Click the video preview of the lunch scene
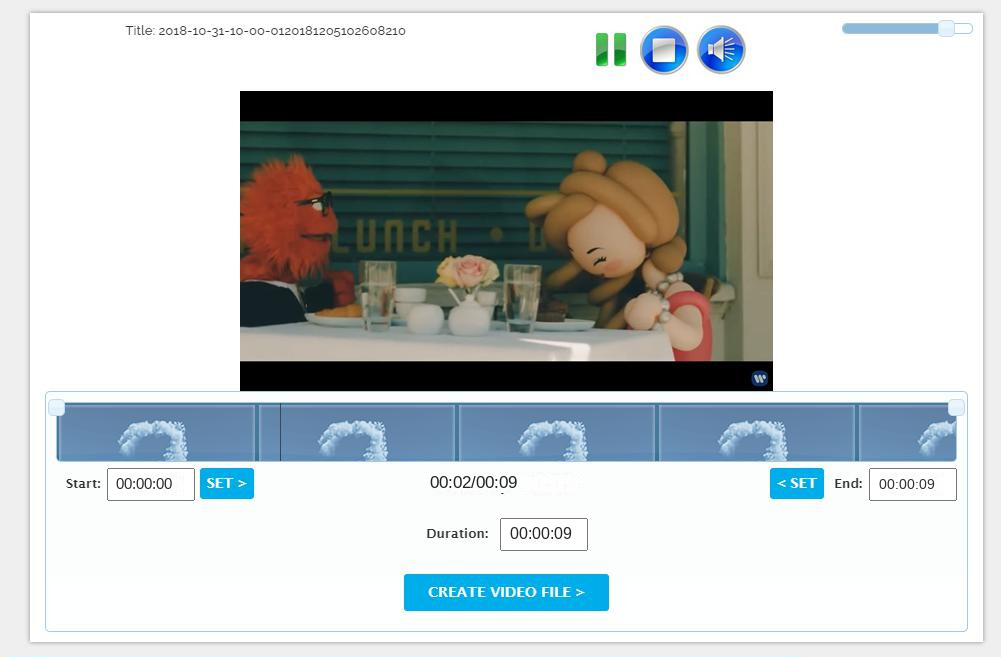The width and height of the screenshot is (1001, 657). pos(506,240)
